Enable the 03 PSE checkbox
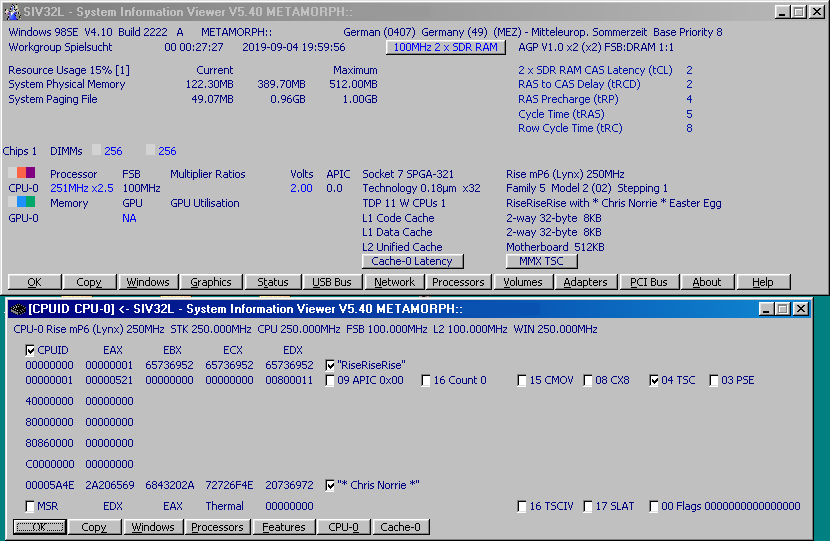Screen dimensions: 830x541 click(x=714, y=381)
